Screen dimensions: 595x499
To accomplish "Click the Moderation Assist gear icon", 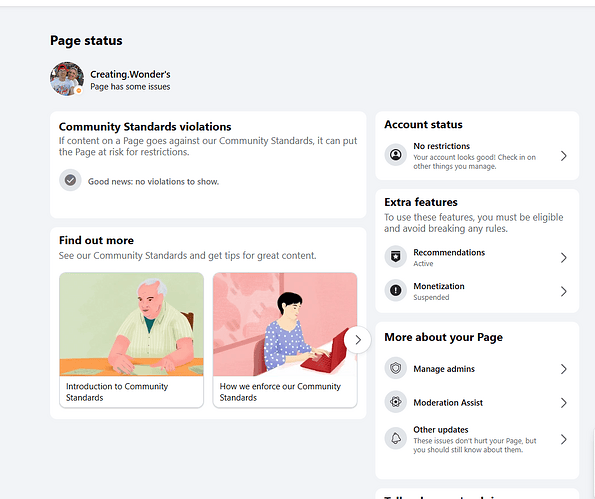I will [395, 402].
